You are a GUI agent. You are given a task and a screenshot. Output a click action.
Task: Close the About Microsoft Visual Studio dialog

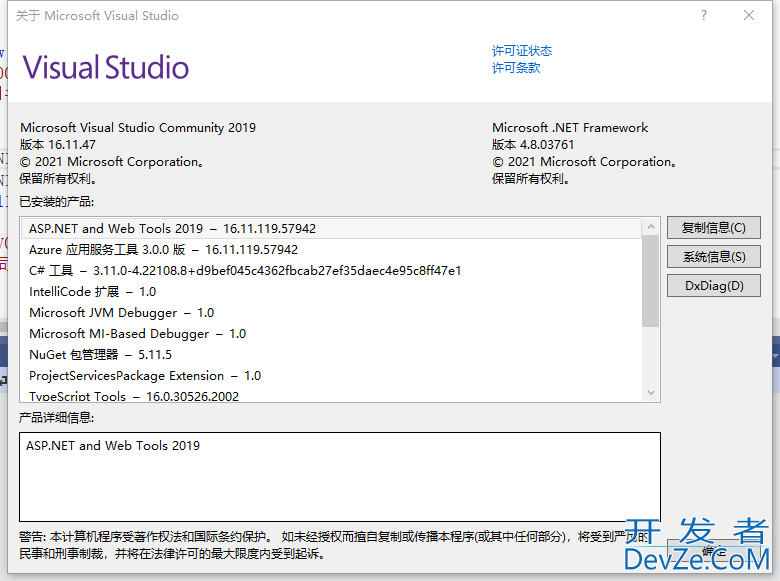pyautogui.click(x=749, y=16)
